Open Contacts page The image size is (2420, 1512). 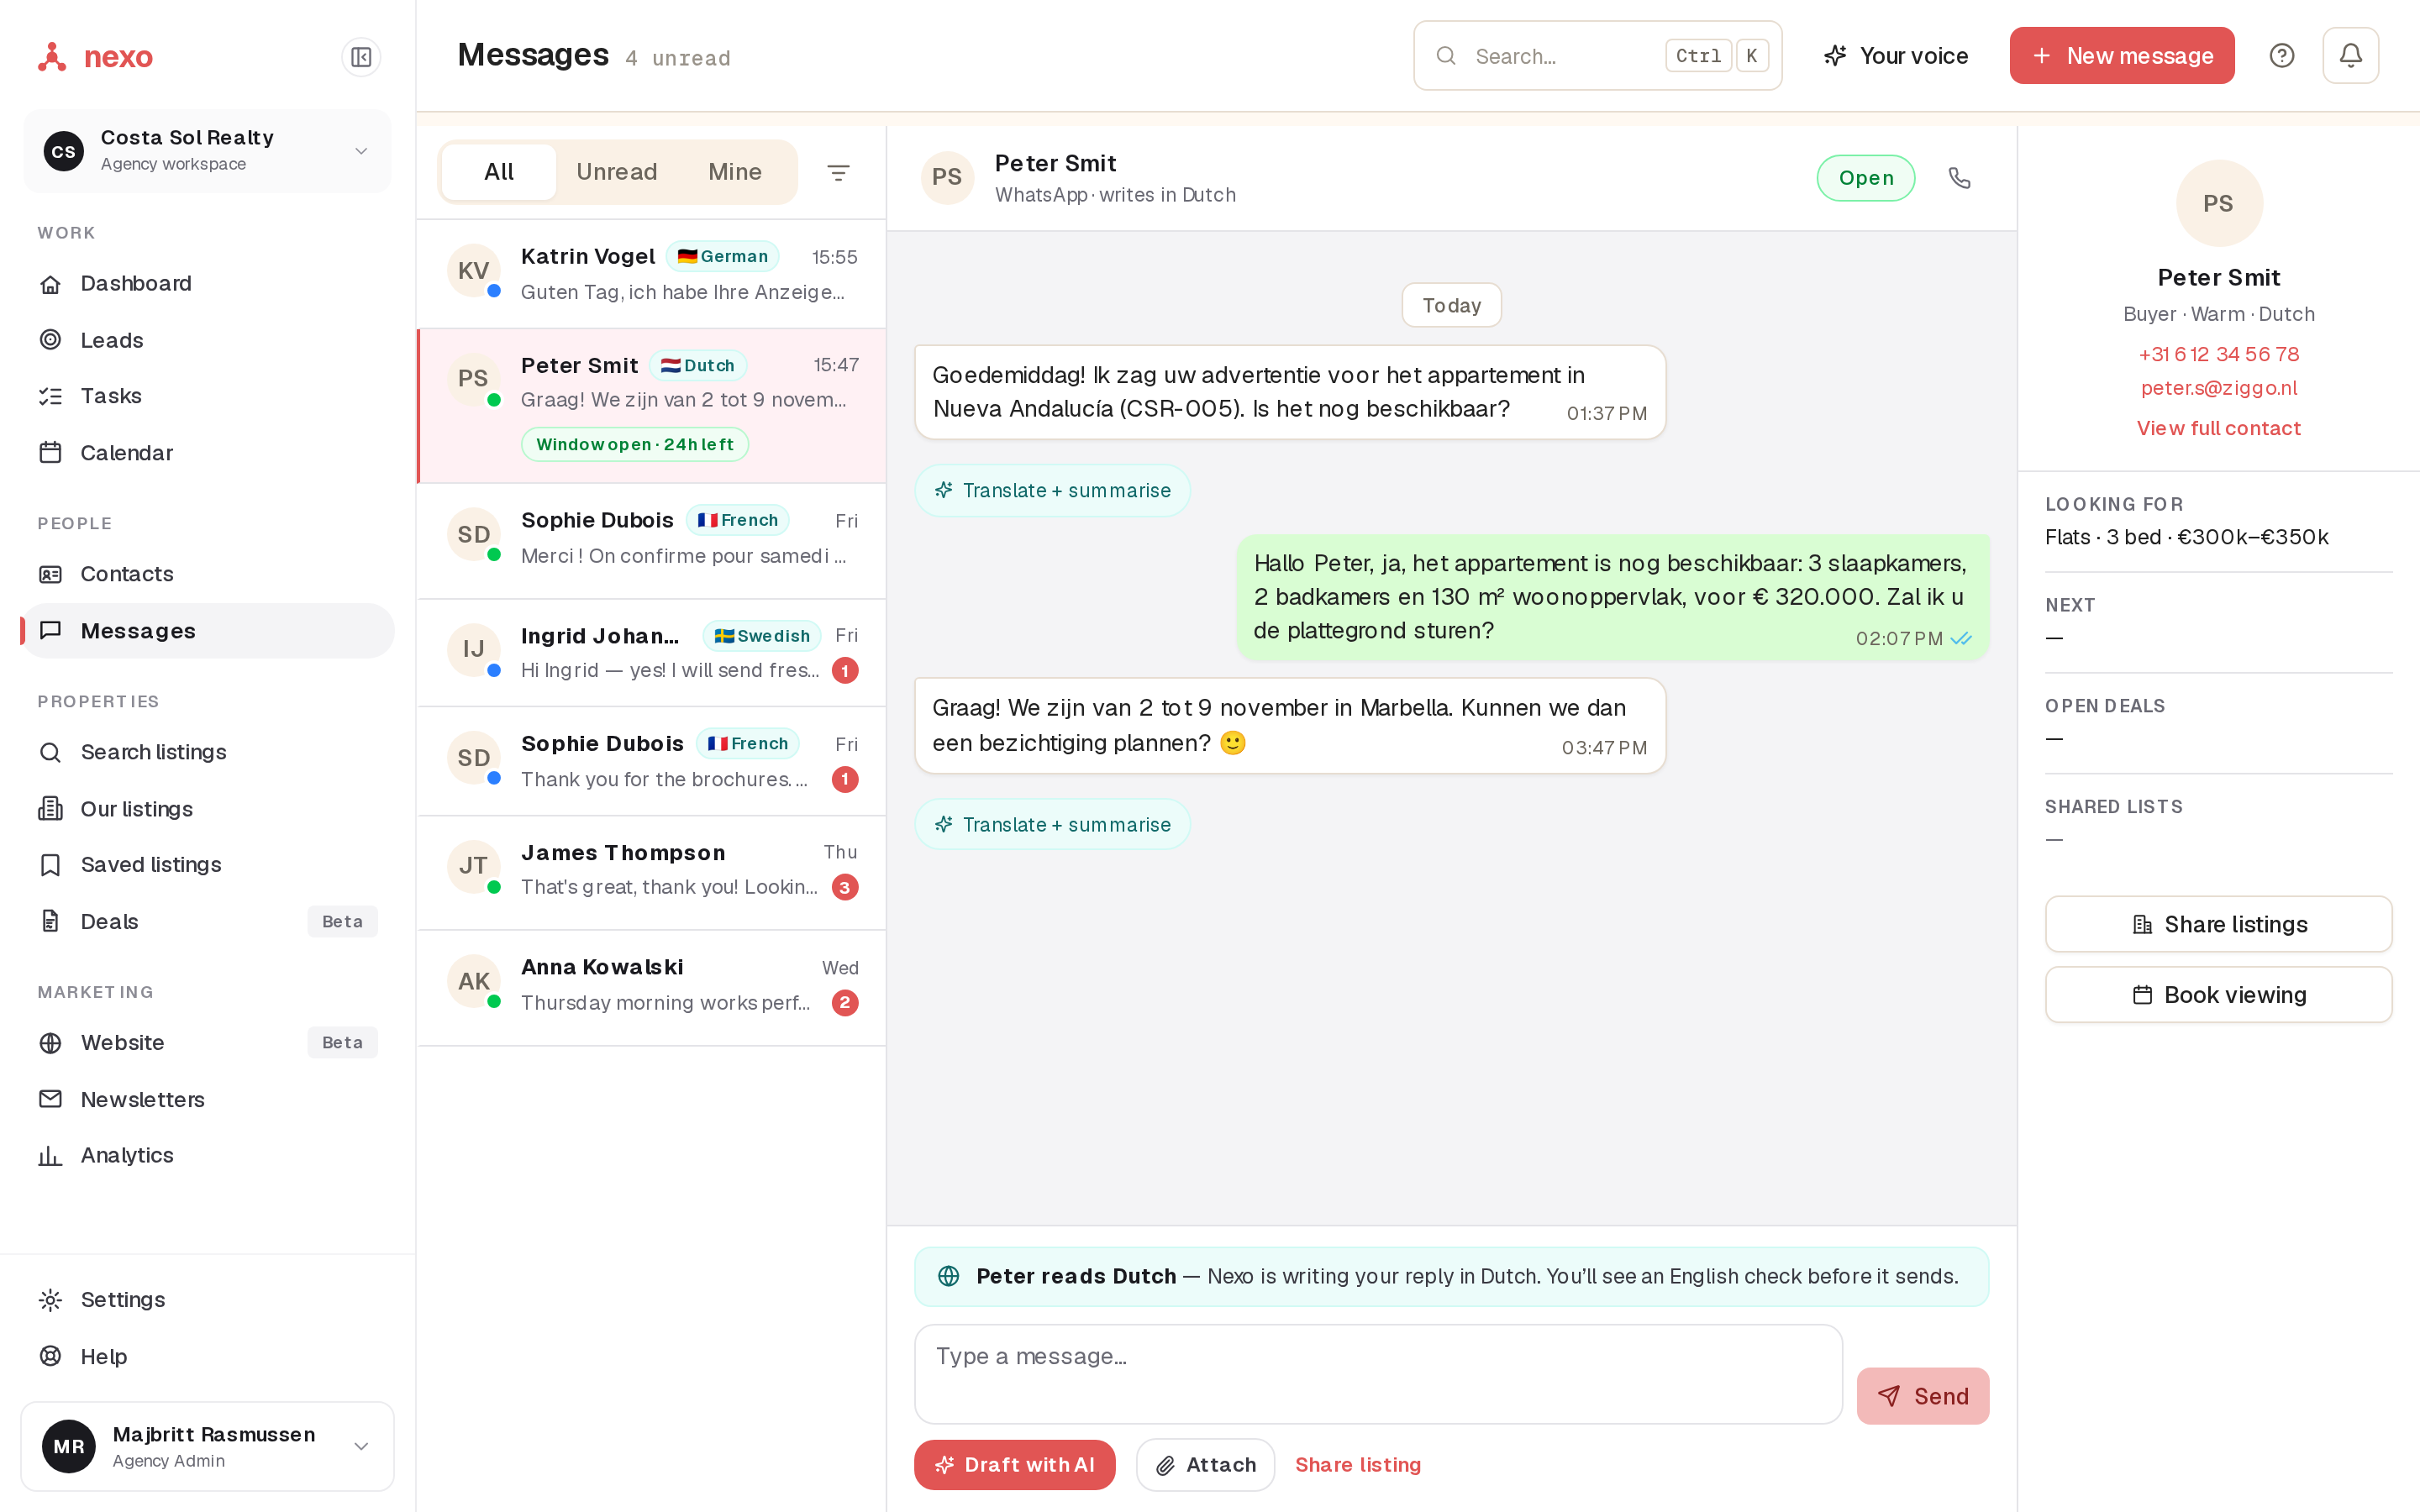[x=208, y=574]
